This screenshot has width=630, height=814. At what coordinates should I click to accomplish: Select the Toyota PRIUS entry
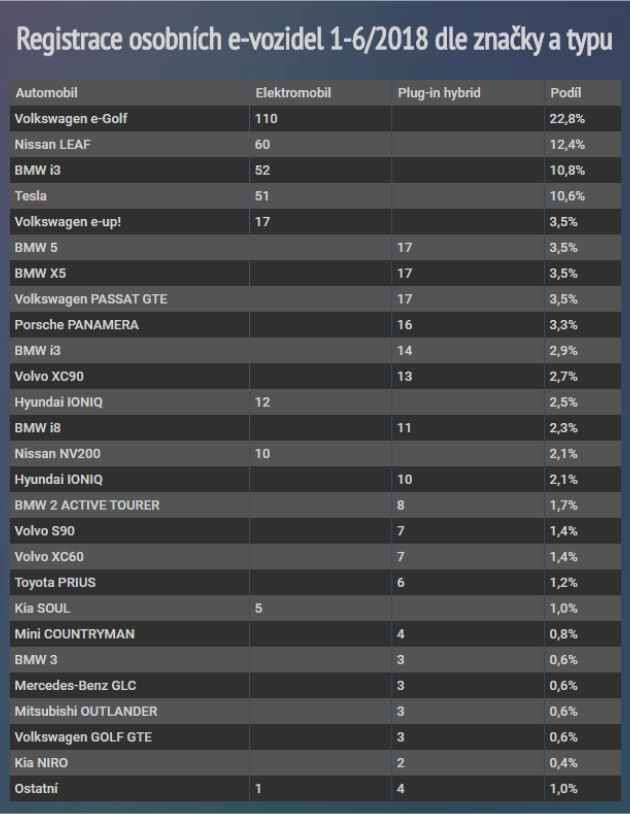tap(55, 582)
